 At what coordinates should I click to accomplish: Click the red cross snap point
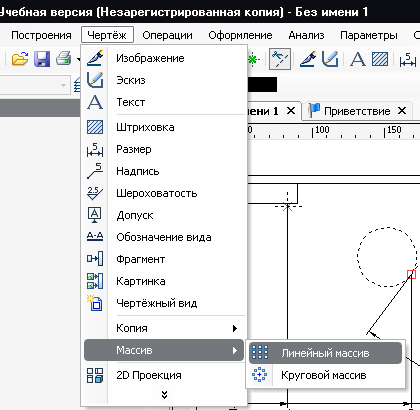pyautogui.click(x=288, y=206)
